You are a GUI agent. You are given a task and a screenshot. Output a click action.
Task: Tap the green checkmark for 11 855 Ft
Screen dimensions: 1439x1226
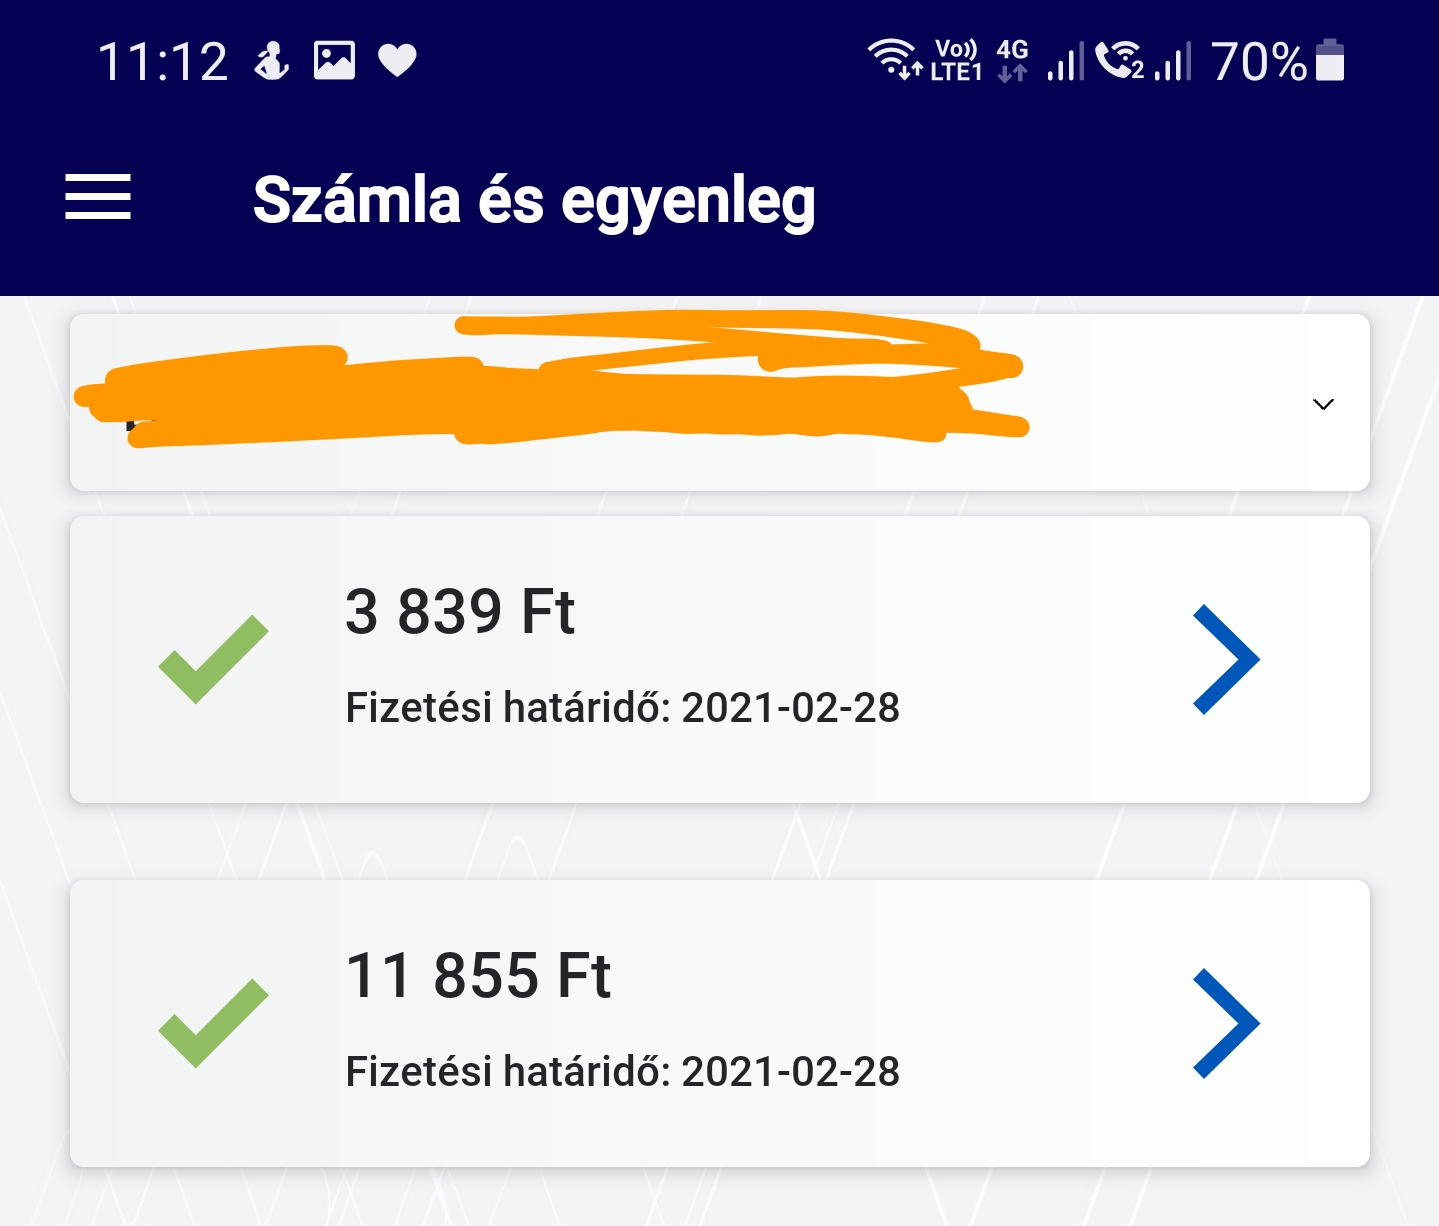[x=213, y=1023]
